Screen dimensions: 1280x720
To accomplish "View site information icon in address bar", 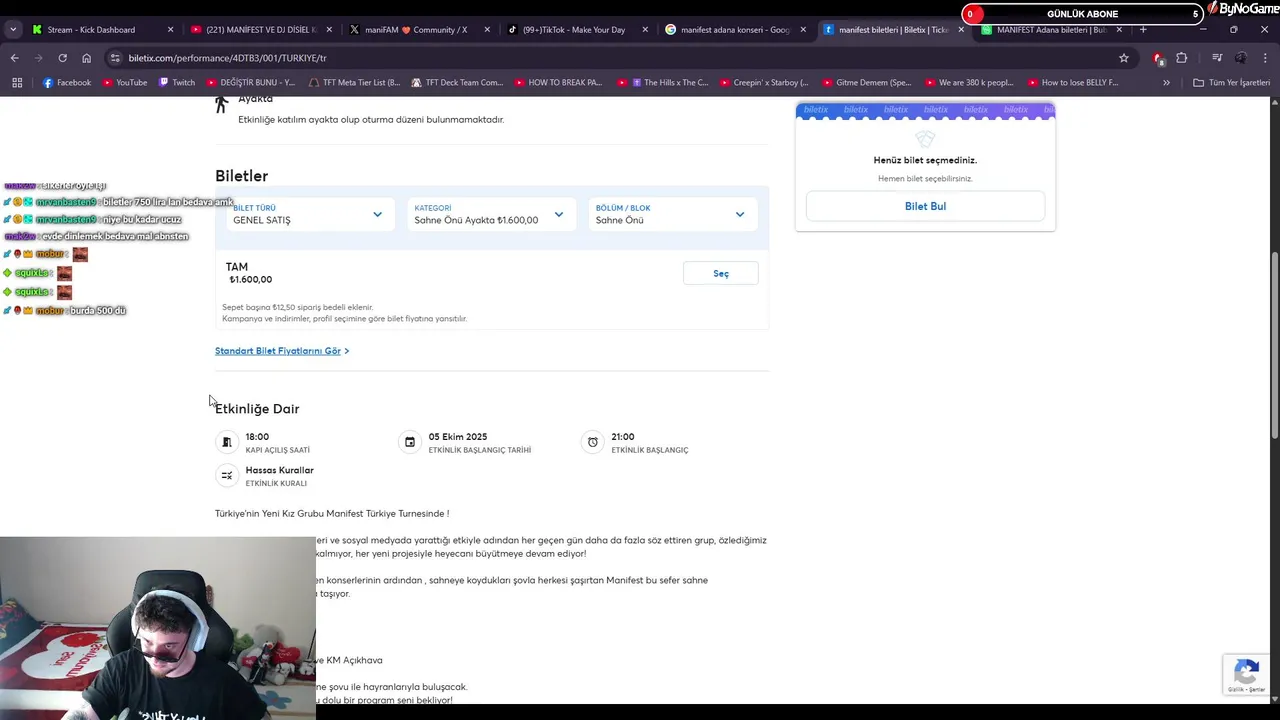I will (115, 58).
